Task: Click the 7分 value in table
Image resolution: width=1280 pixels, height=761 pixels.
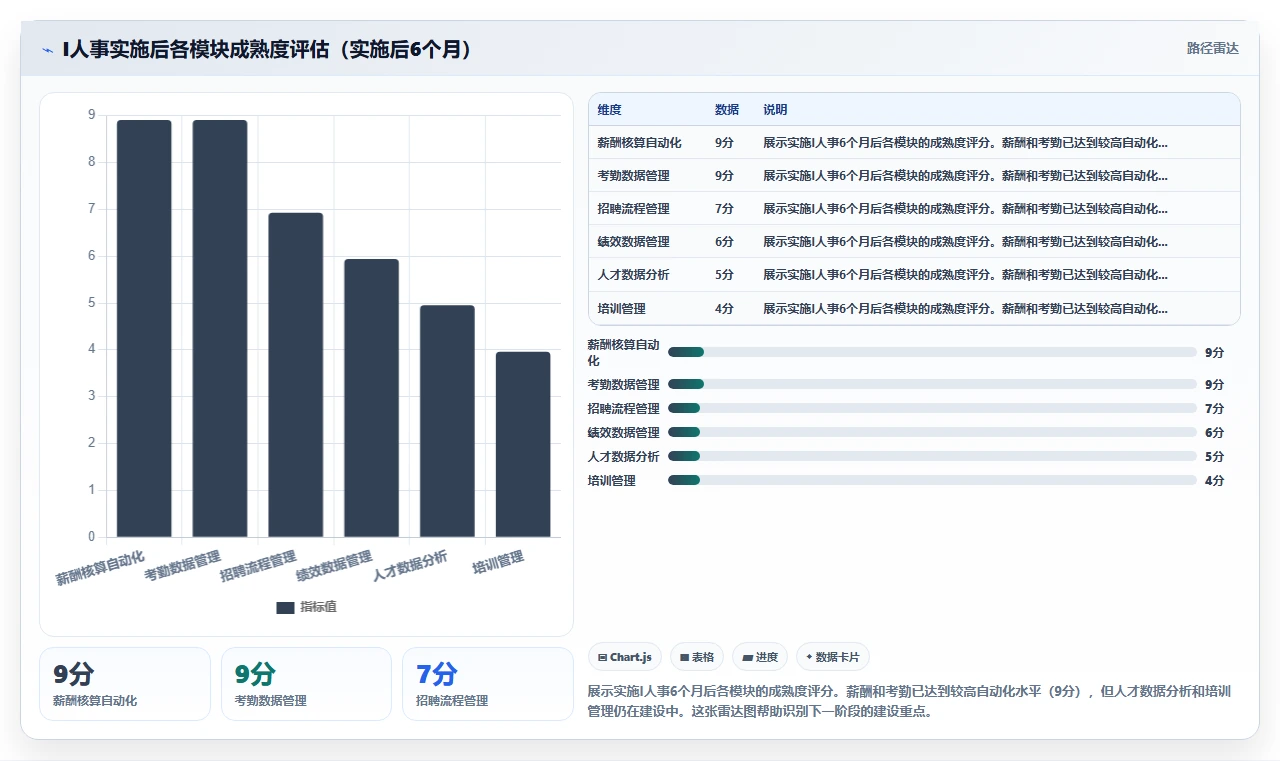Action: click(724, 209)
